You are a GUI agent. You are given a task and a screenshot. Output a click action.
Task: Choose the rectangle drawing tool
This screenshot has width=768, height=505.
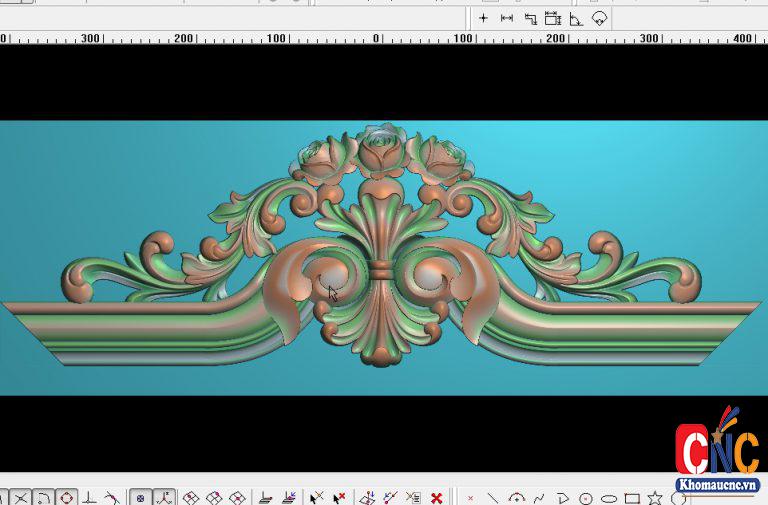tap(632, 497)
